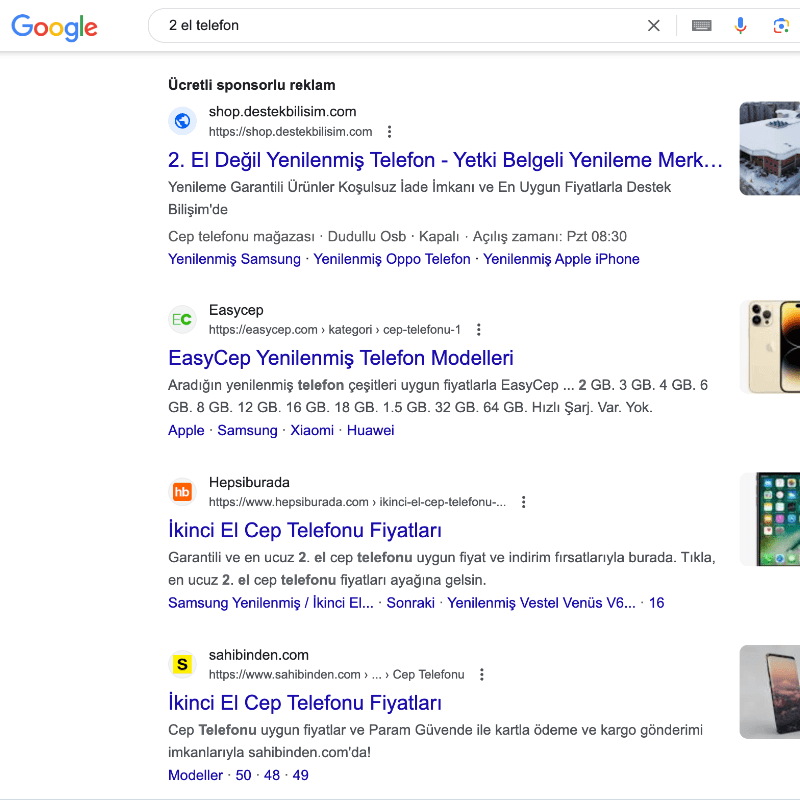Open the gold iPhone thumbnail for Easycep

[x=770, y=347]
